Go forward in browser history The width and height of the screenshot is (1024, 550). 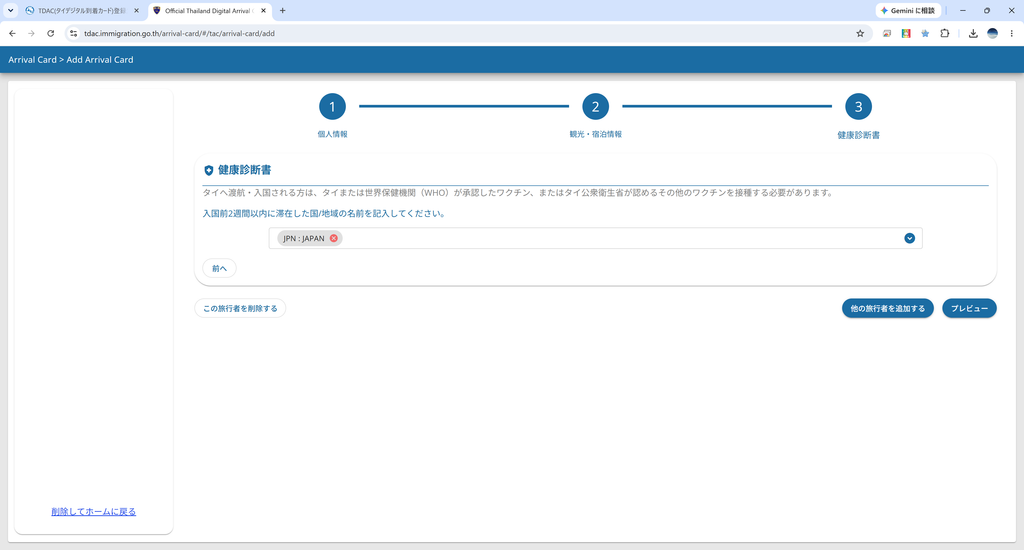click(x=31, y=33)
